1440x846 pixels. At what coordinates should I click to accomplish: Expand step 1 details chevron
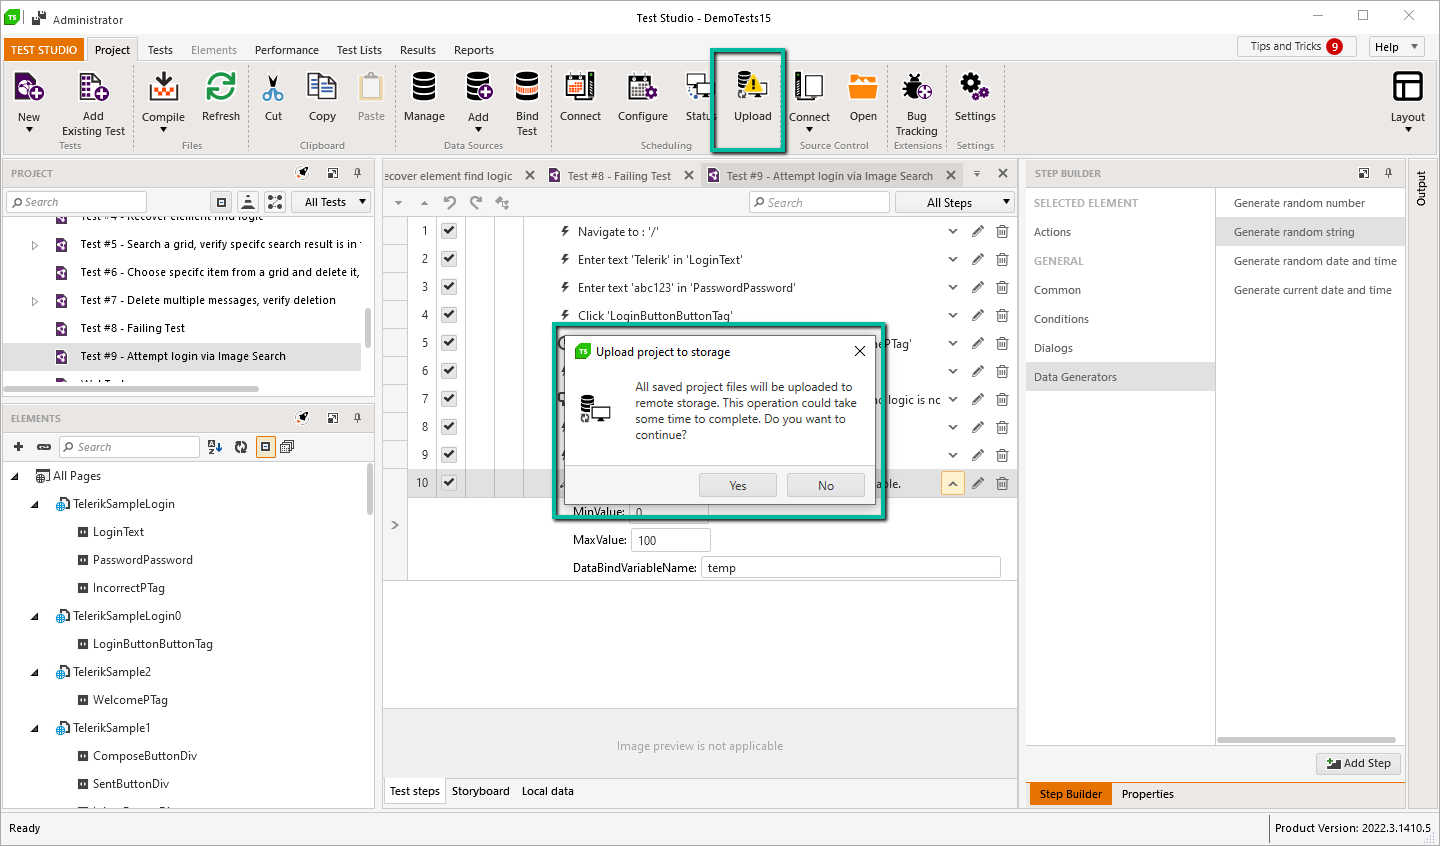(953, 231)
